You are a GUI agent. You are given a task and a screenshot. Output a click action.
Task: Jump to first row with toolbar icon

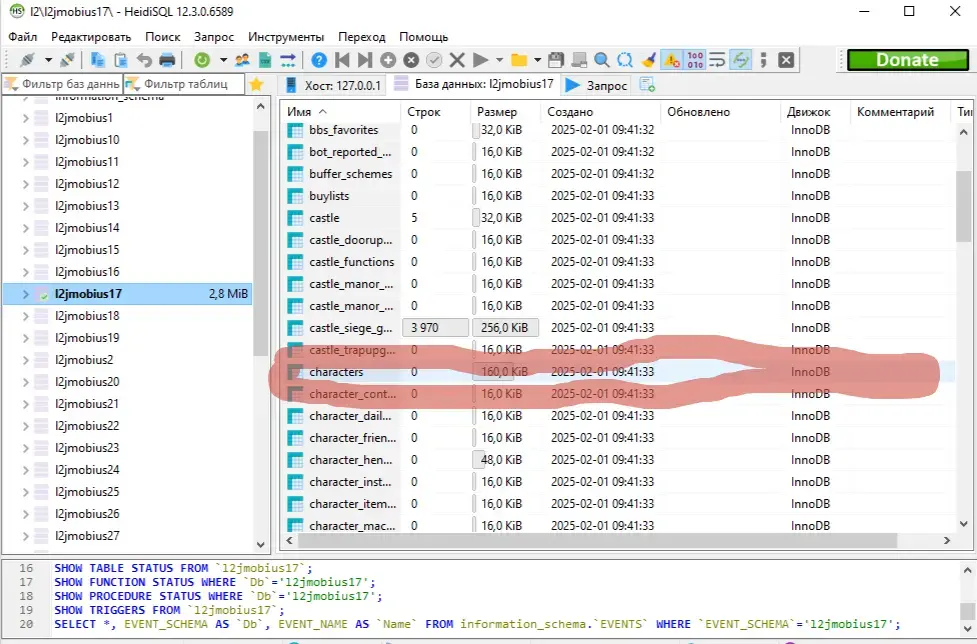click(342, 60)
